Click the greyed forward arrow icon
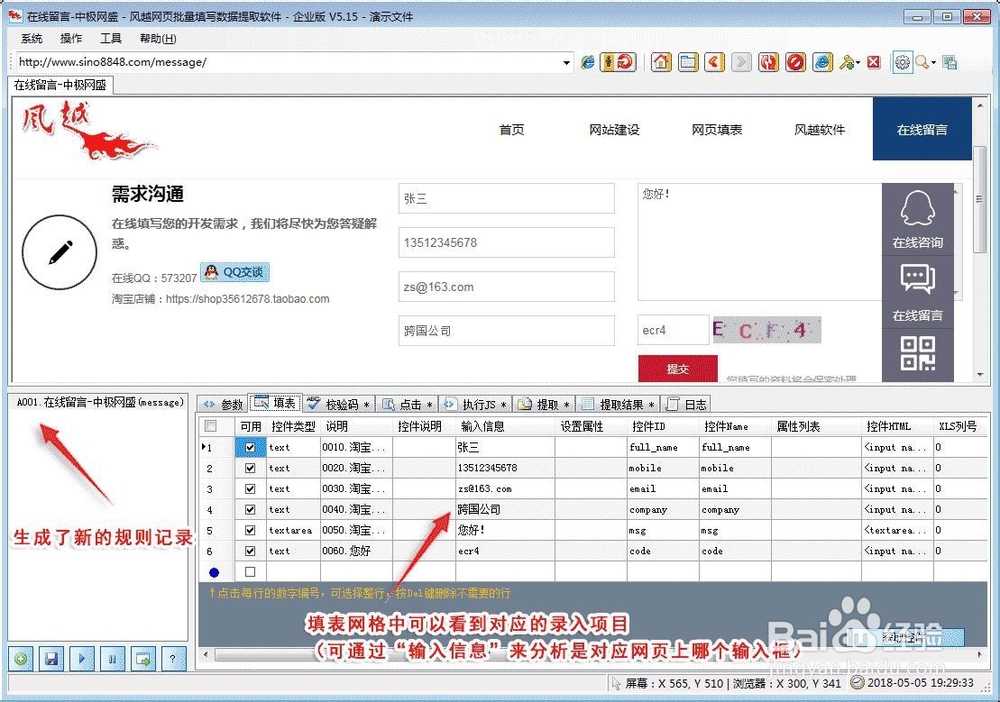1000x702 pixels. click(x=741, y=62)
